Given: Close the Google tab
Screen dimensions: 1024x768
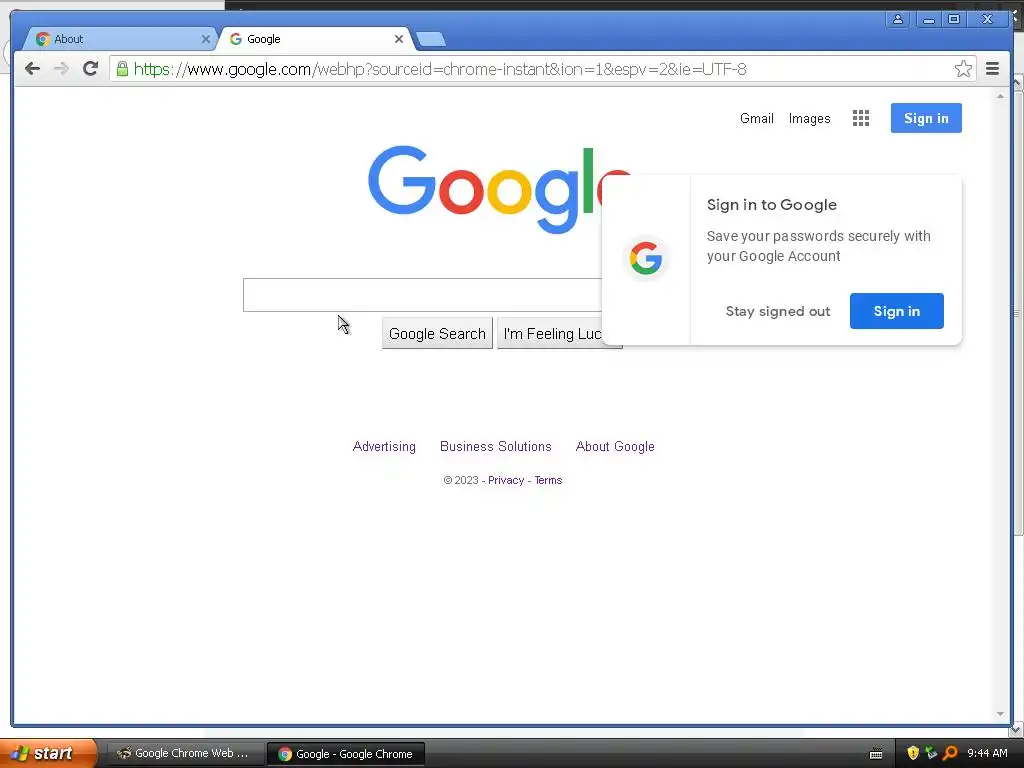Looking at the screenshot, I should tap(399, 39).
